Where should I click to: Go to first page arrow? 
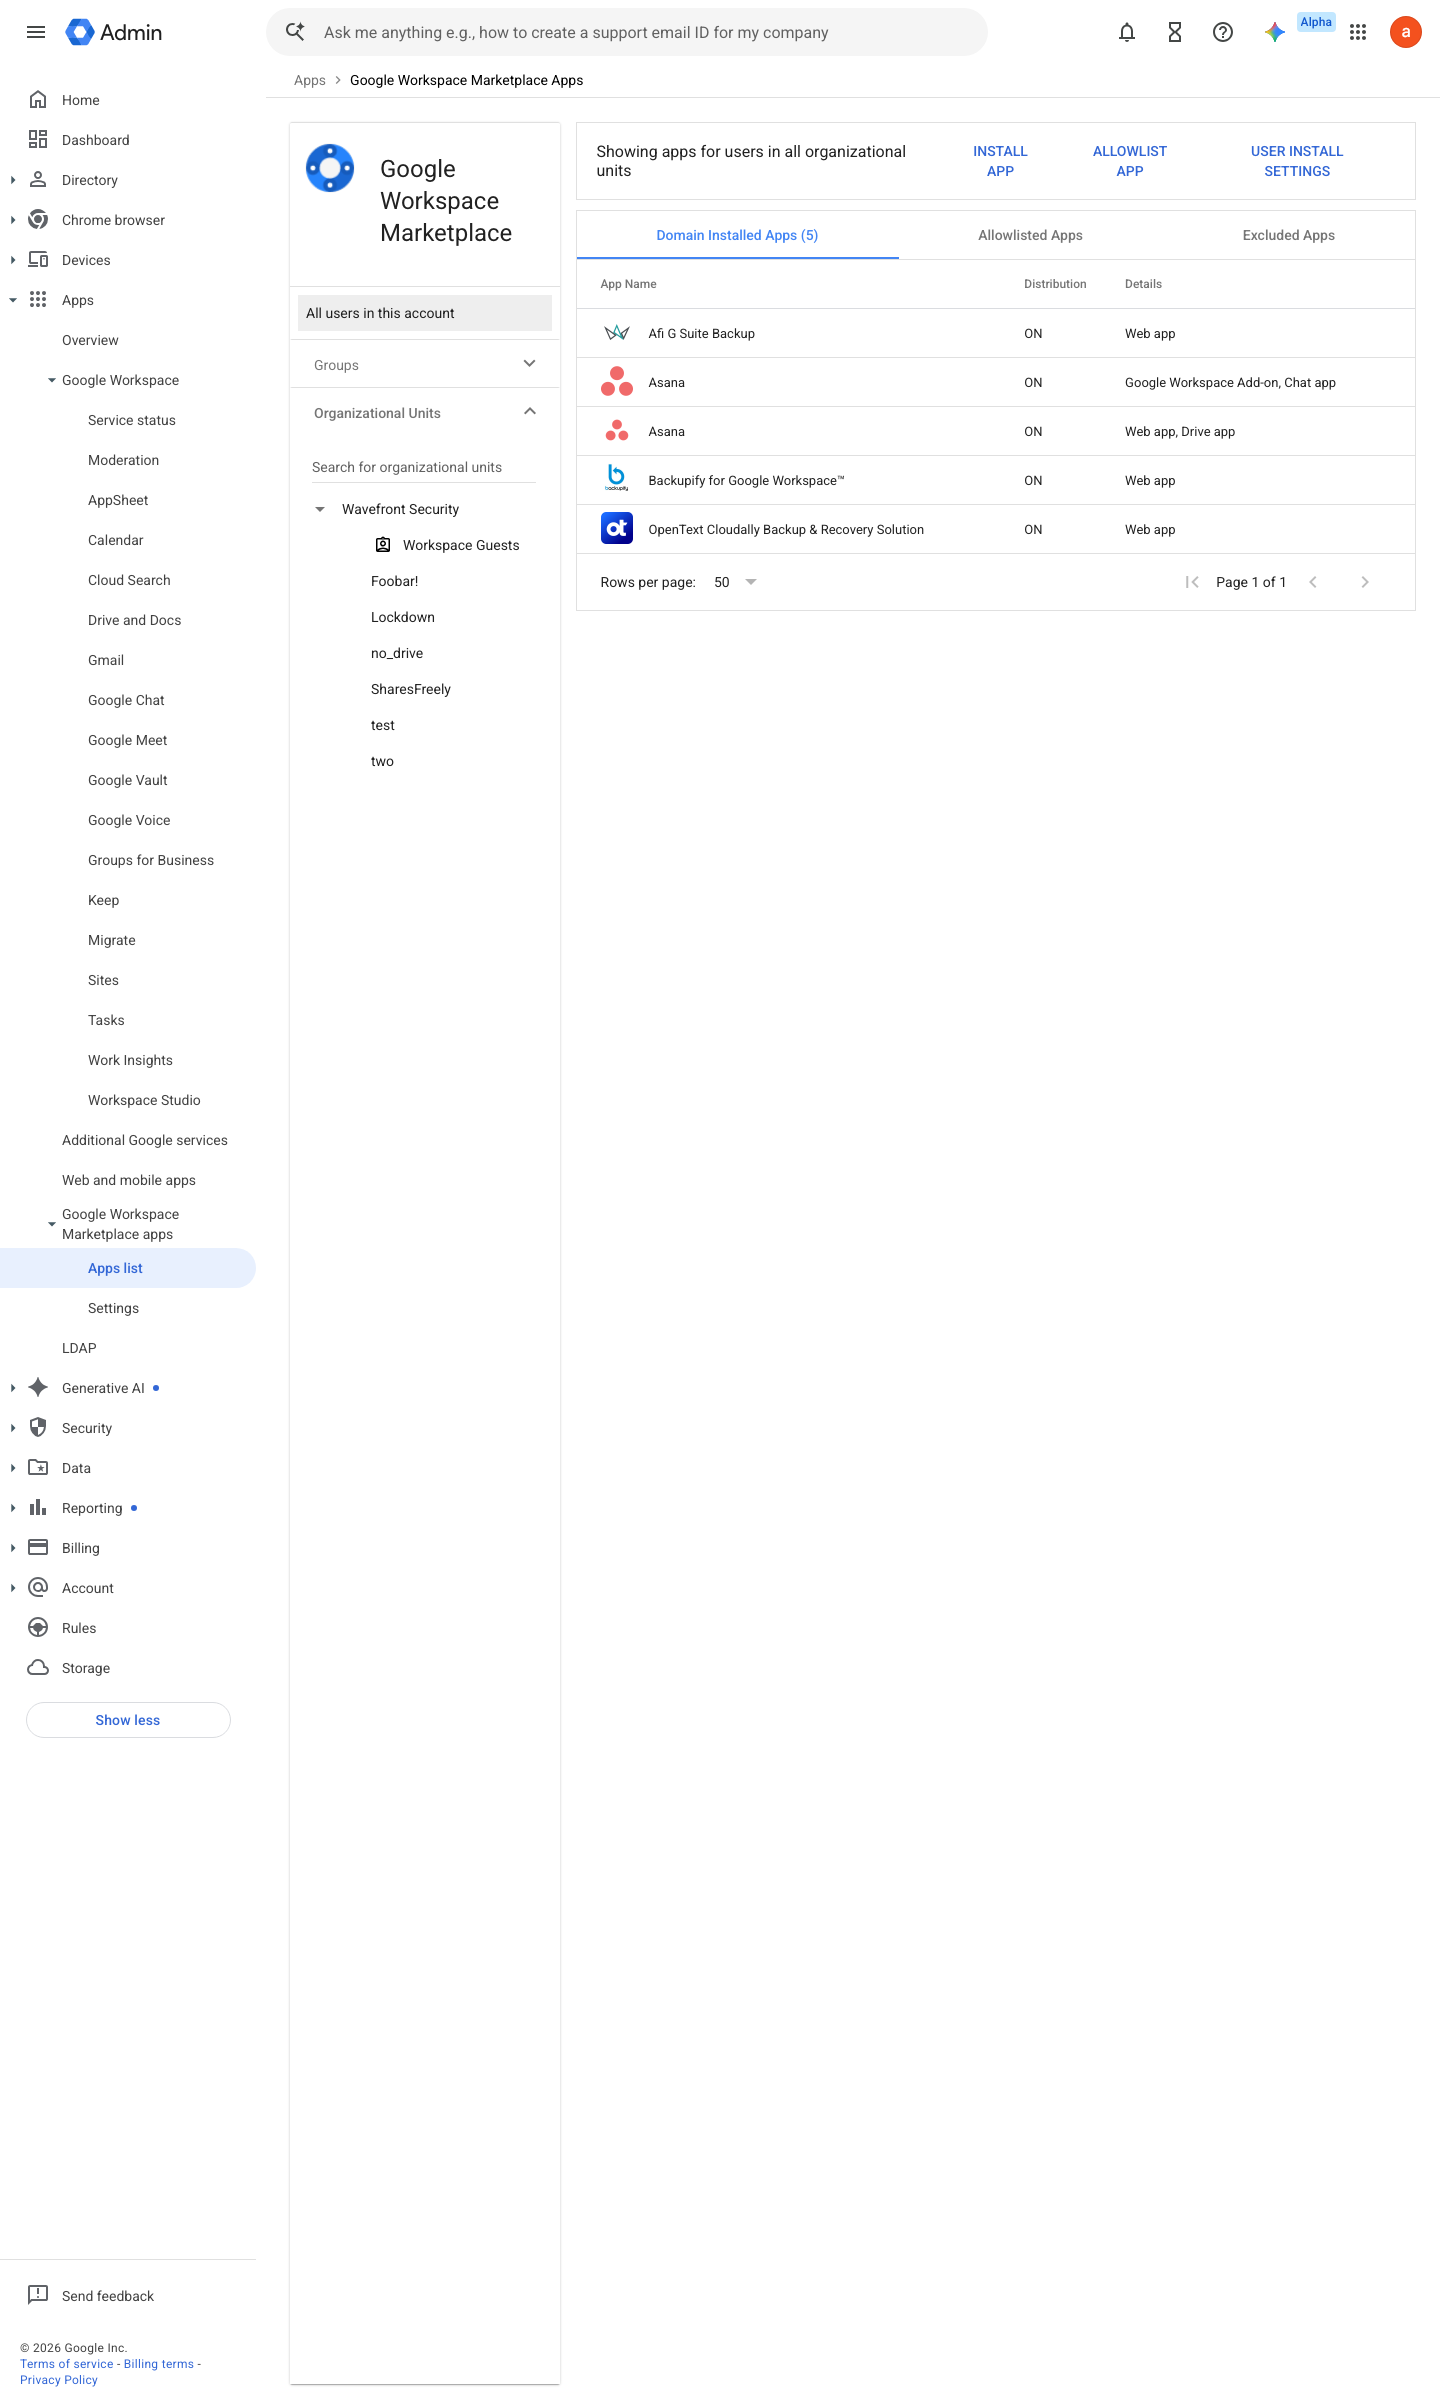[1192, 582]
